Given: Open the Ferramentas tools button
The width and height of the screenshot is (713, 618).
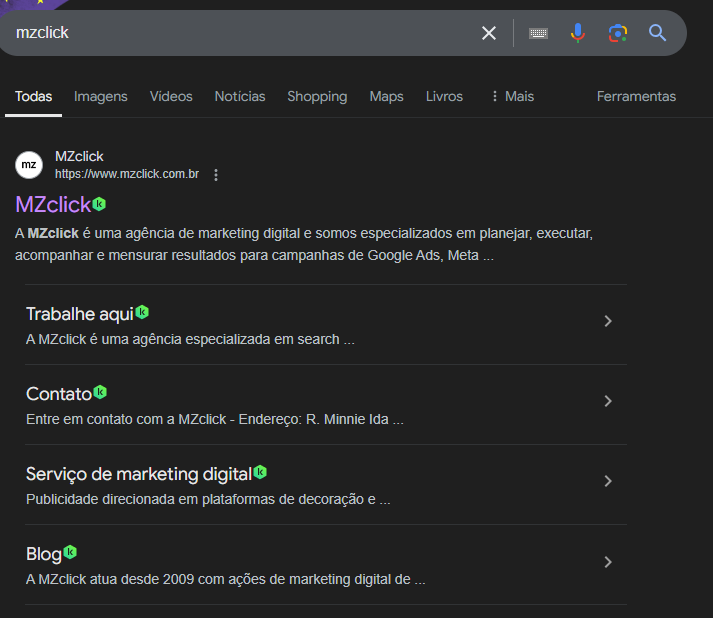Looking at the screenshot, I should pyautogui.click(x=636, y=96).
